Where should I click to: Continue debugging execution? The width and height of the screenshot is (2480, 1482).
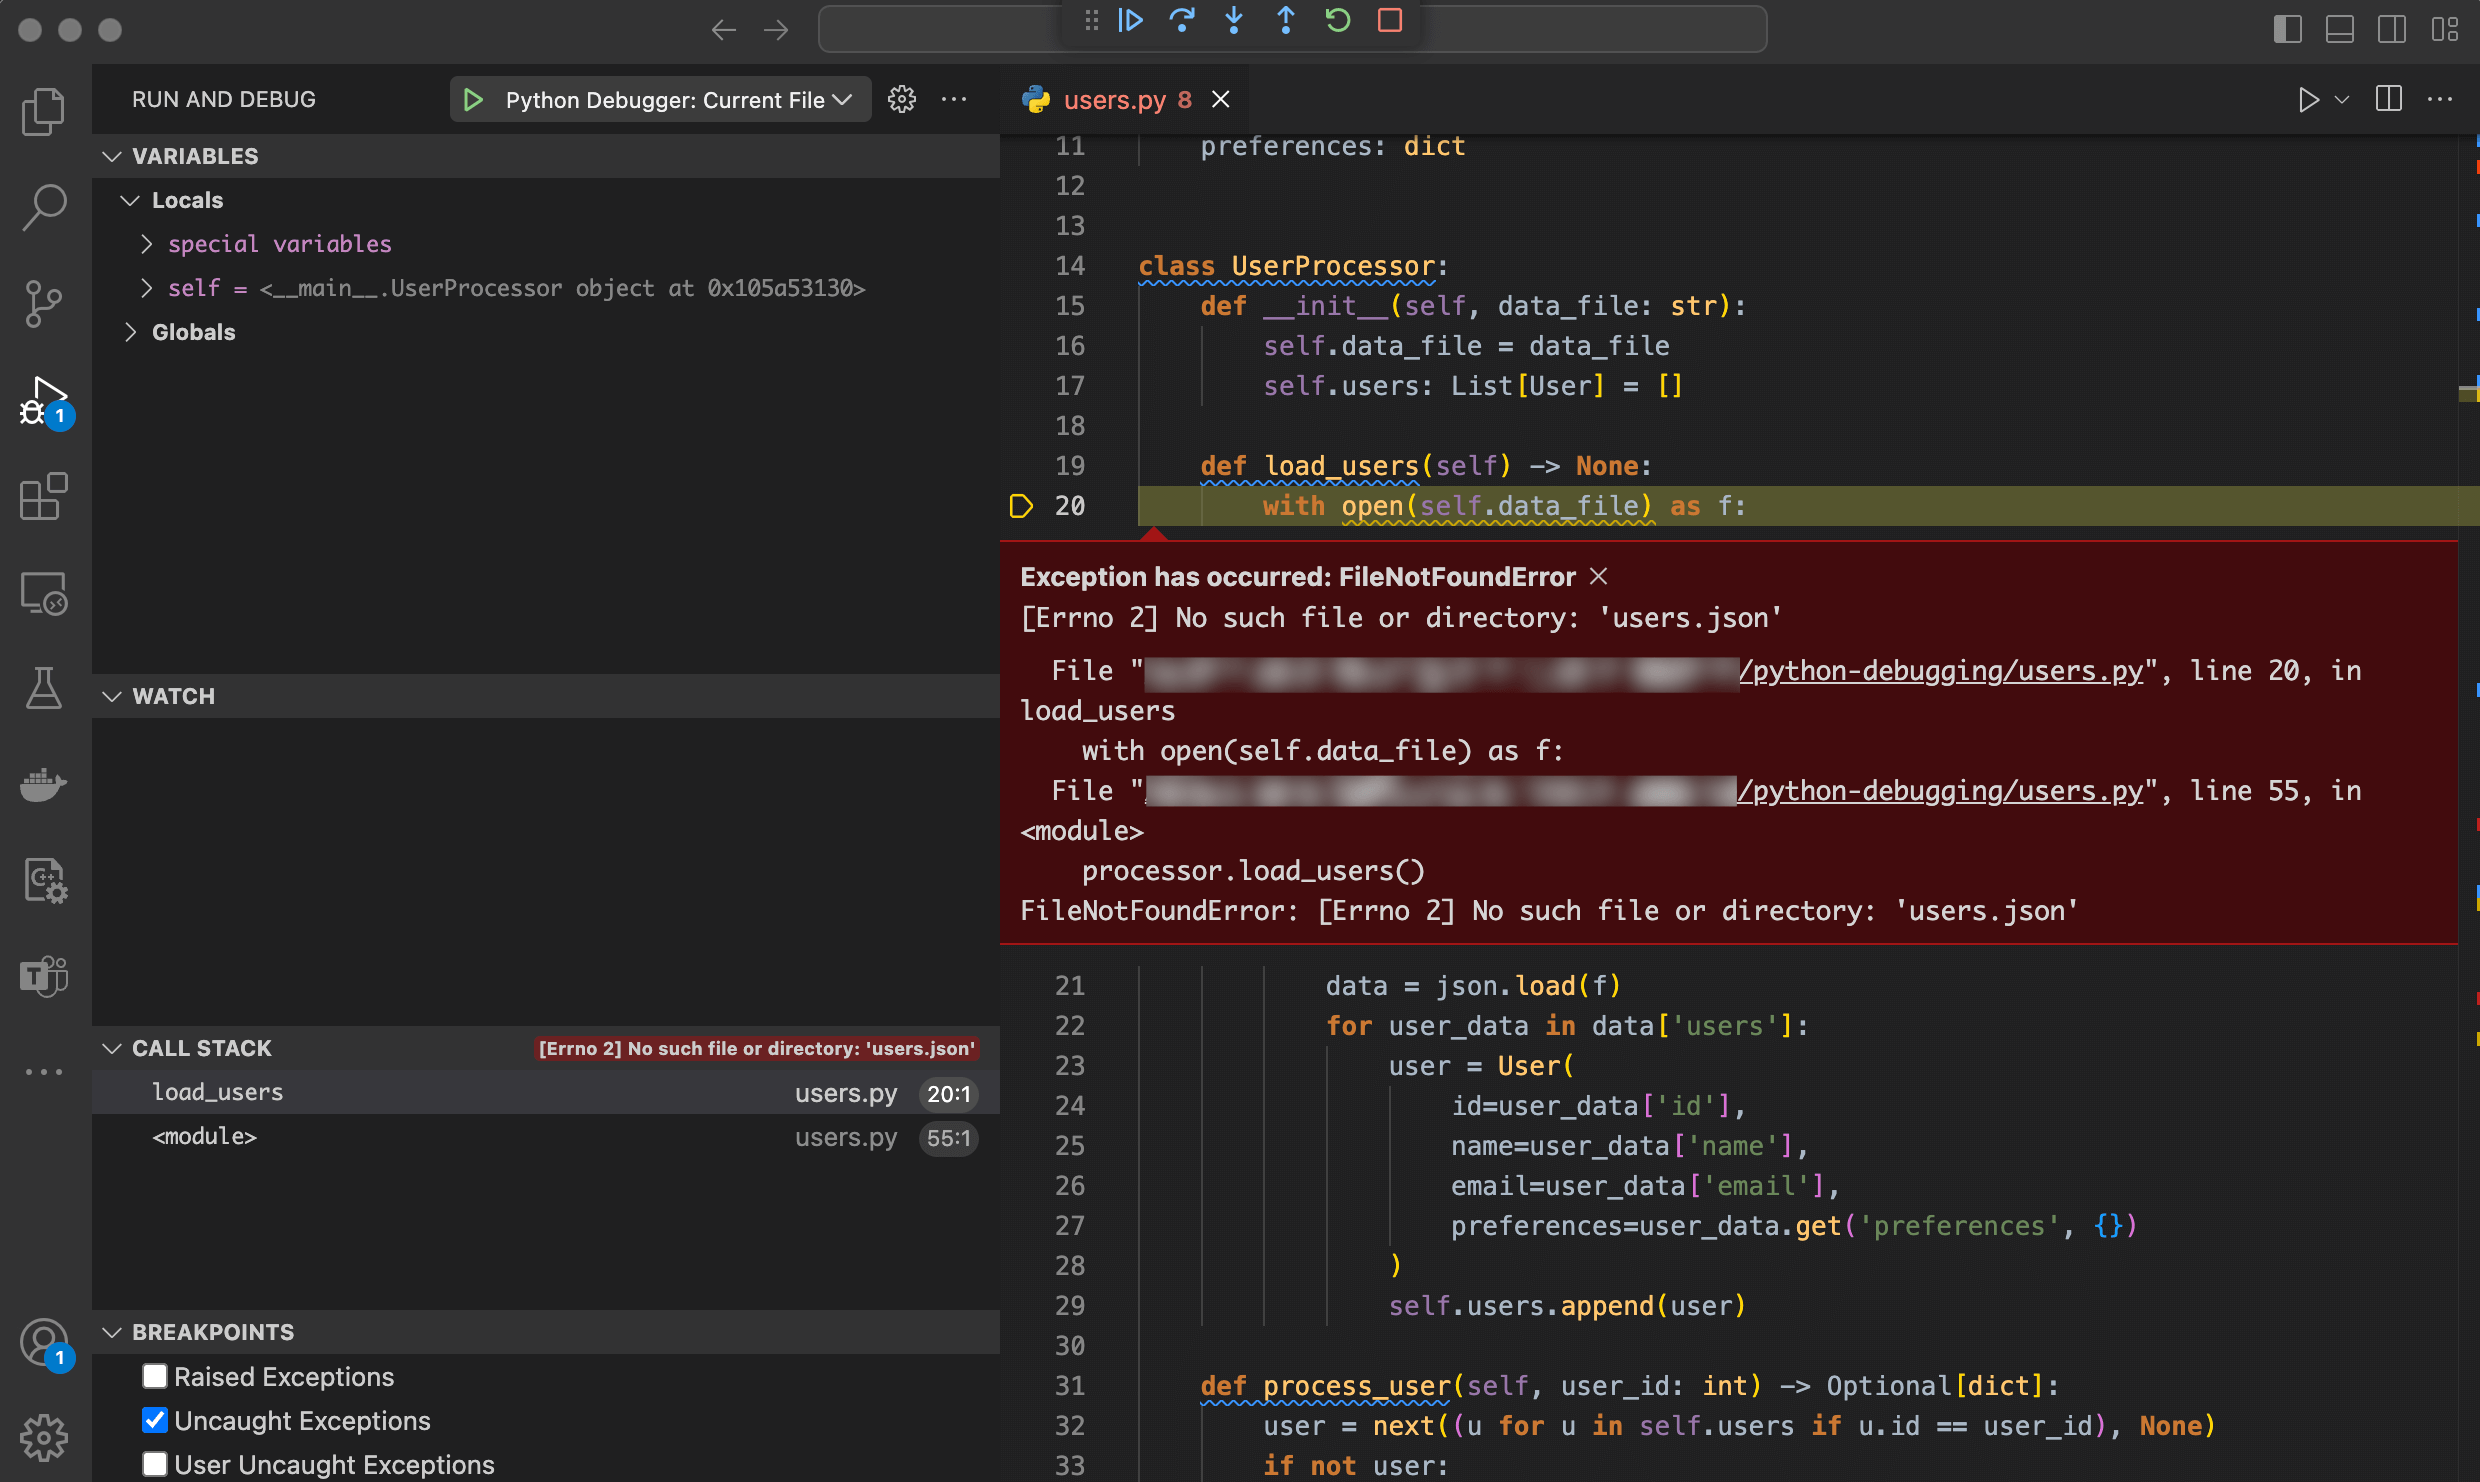coord(1129,20)
